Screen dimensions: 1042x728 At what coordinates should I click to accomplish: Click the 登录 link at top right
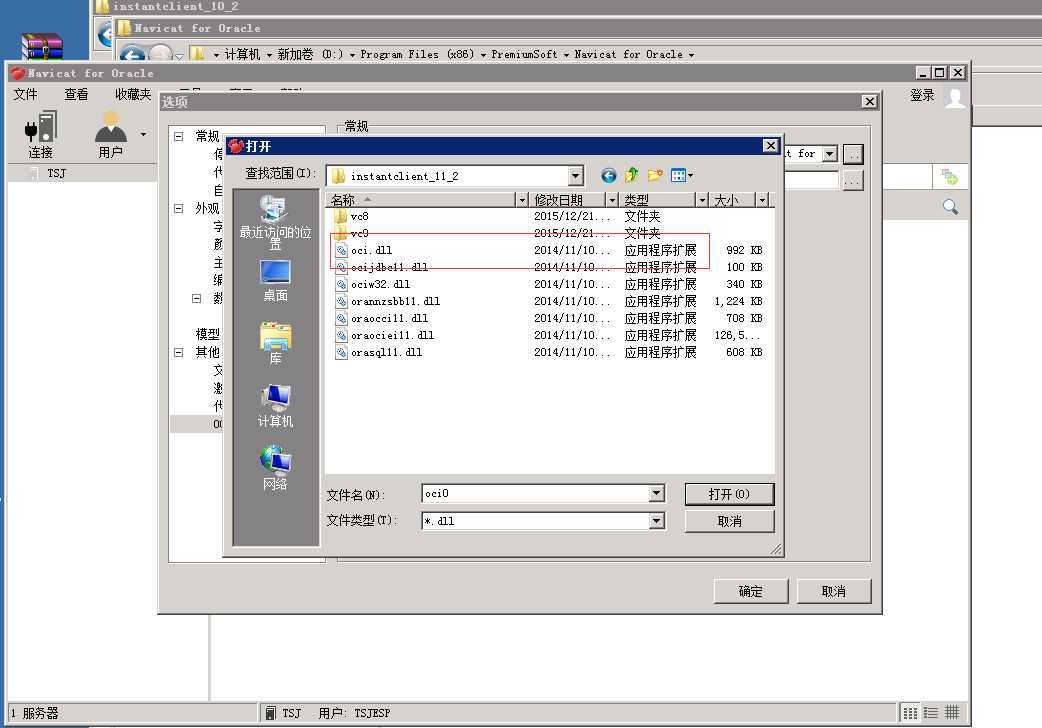(x=922, y=95)
